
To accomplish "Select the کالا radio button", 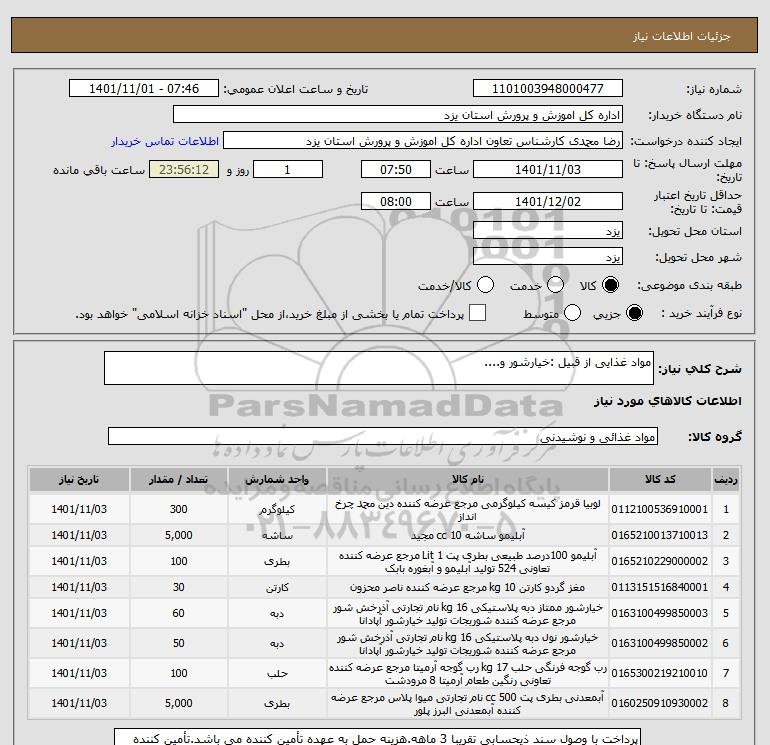I will click(610, 285).
